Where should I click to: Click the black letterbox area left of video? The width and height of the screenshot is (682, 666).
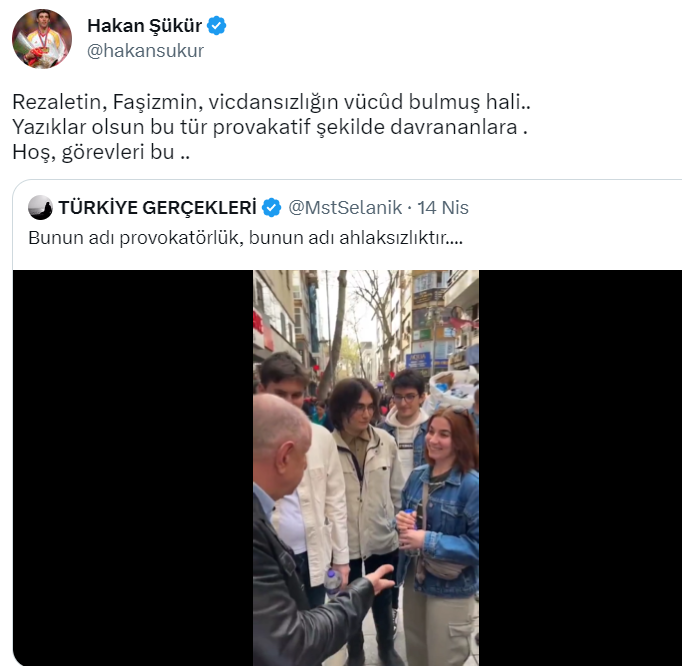(x=133, y=468)
